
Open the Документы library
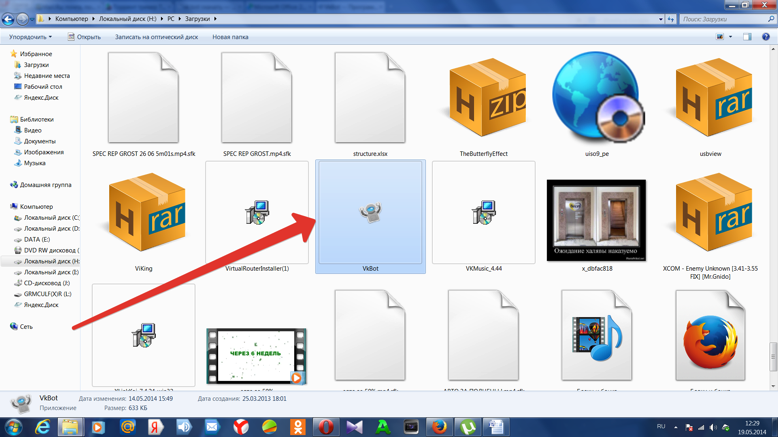(x=40, y=141)
